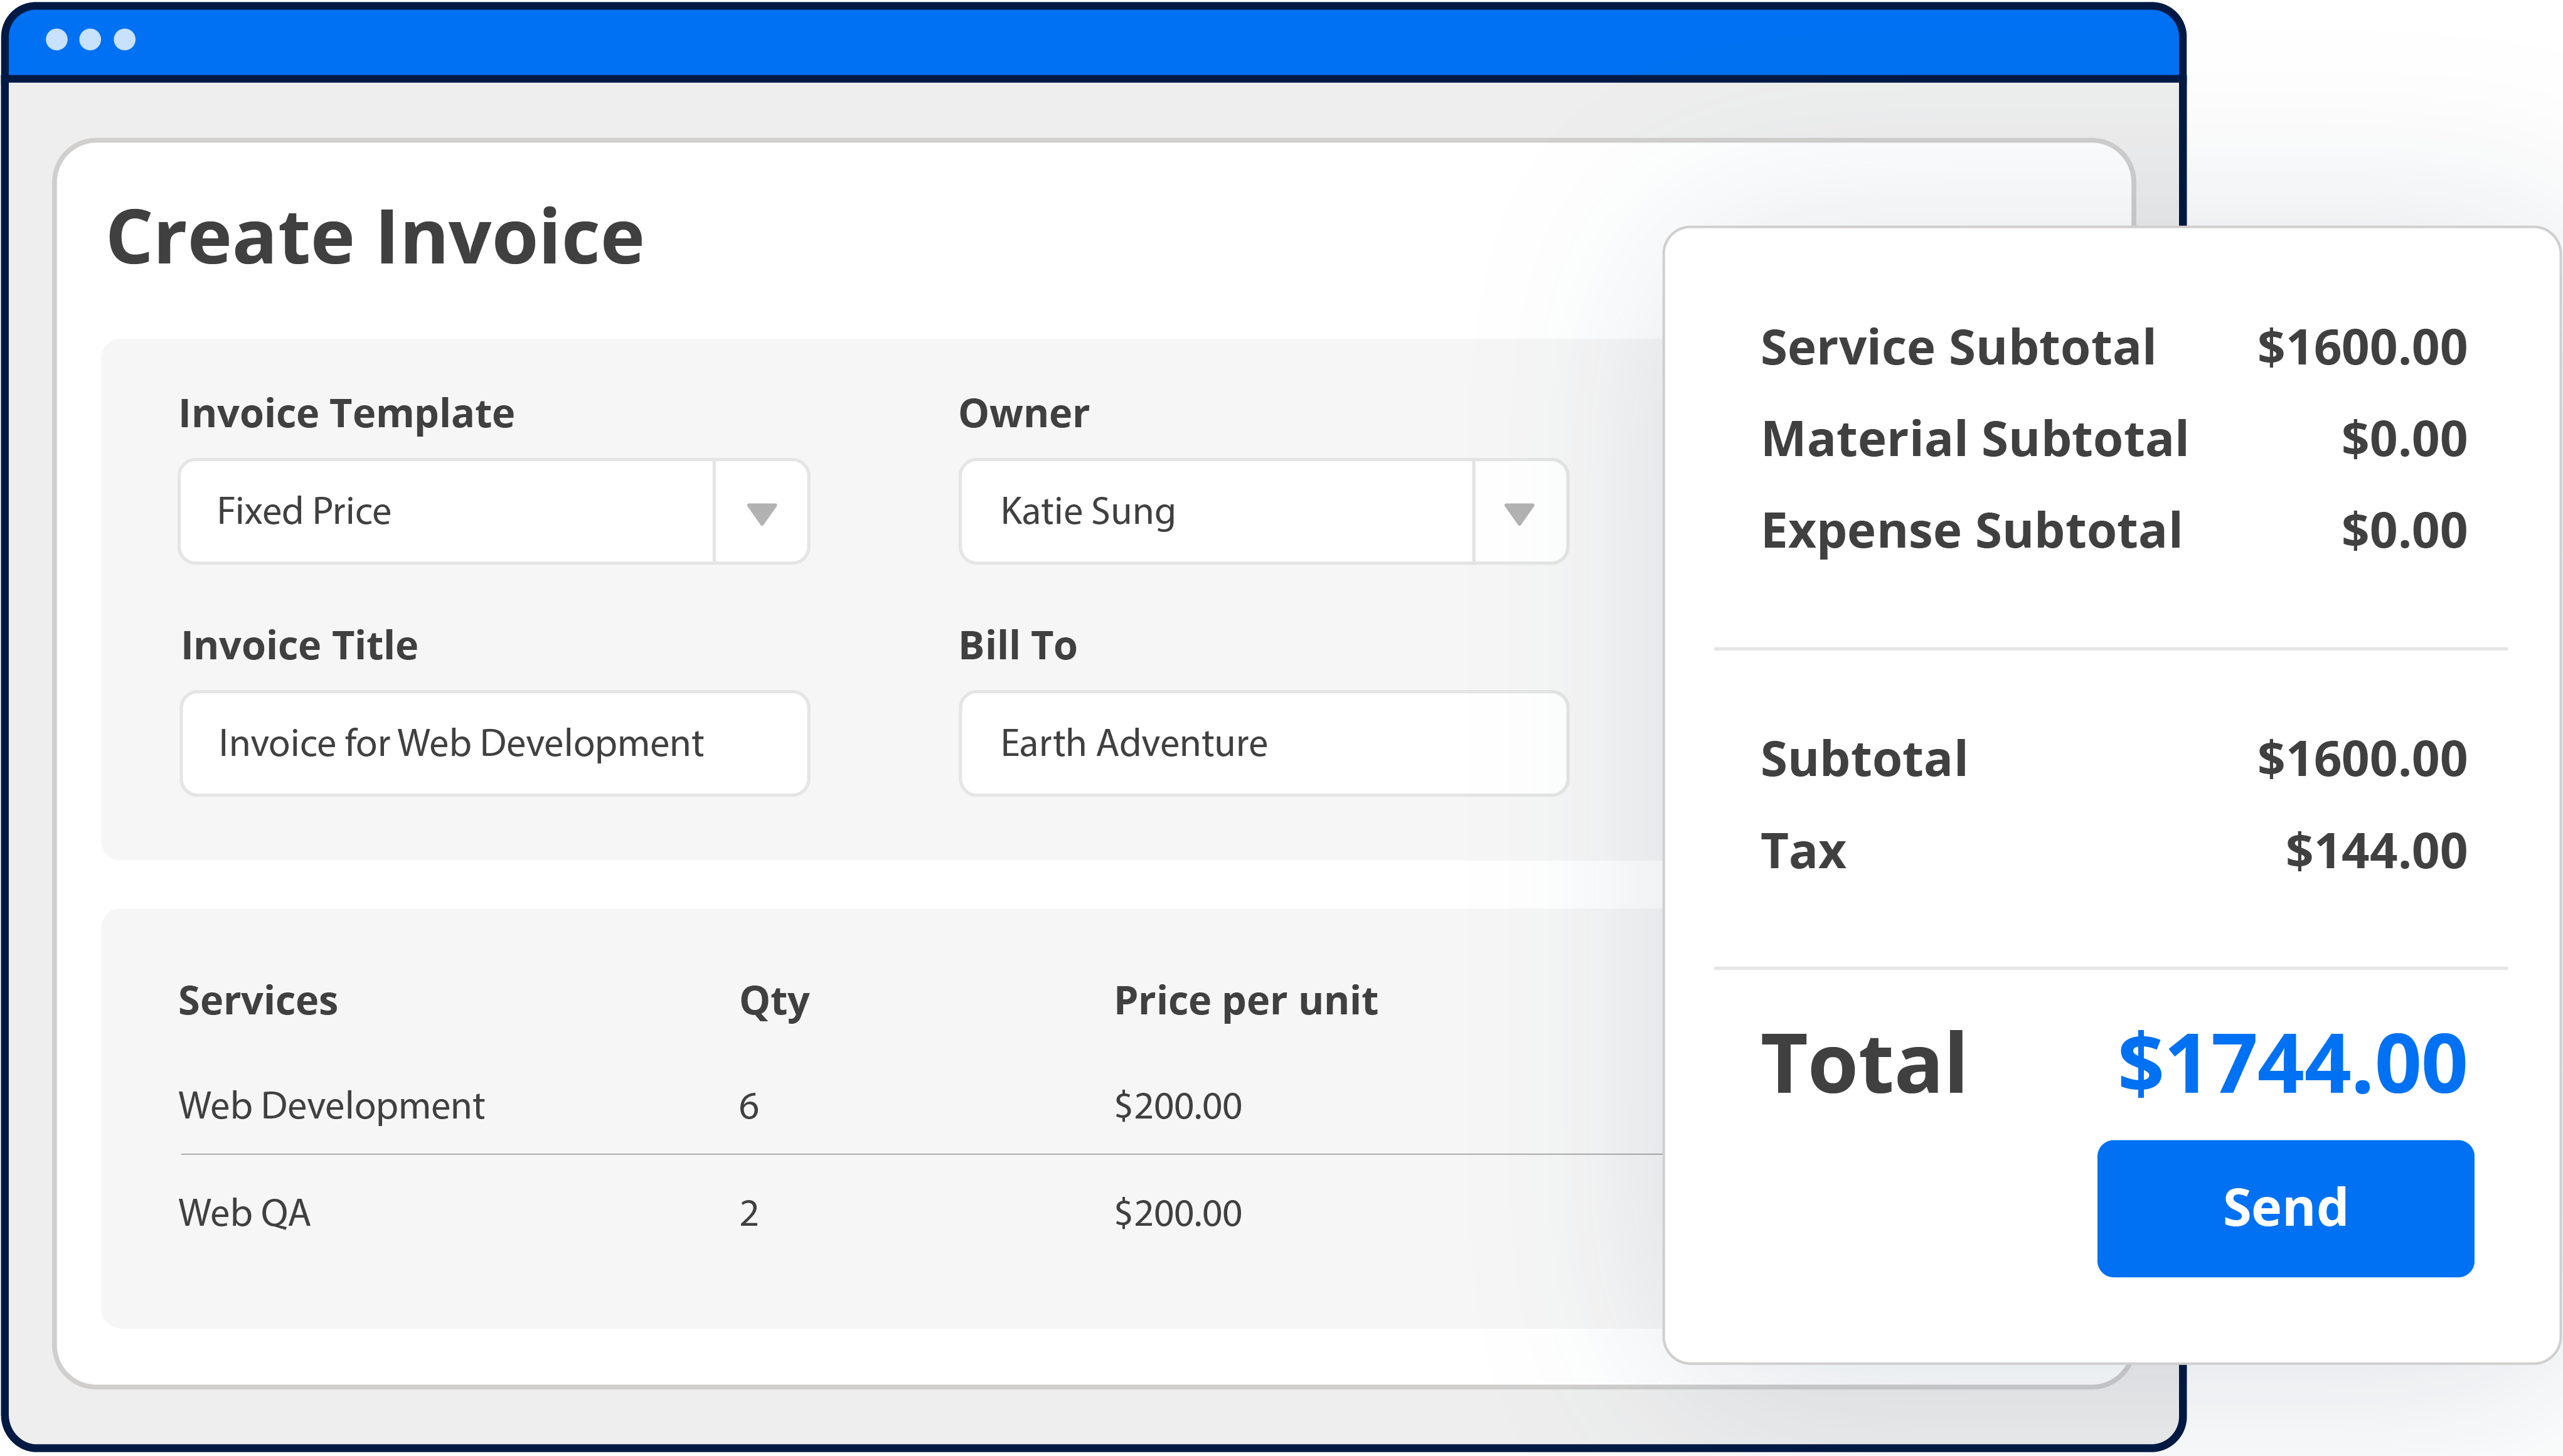Click the third window control dot

[125, 39]
